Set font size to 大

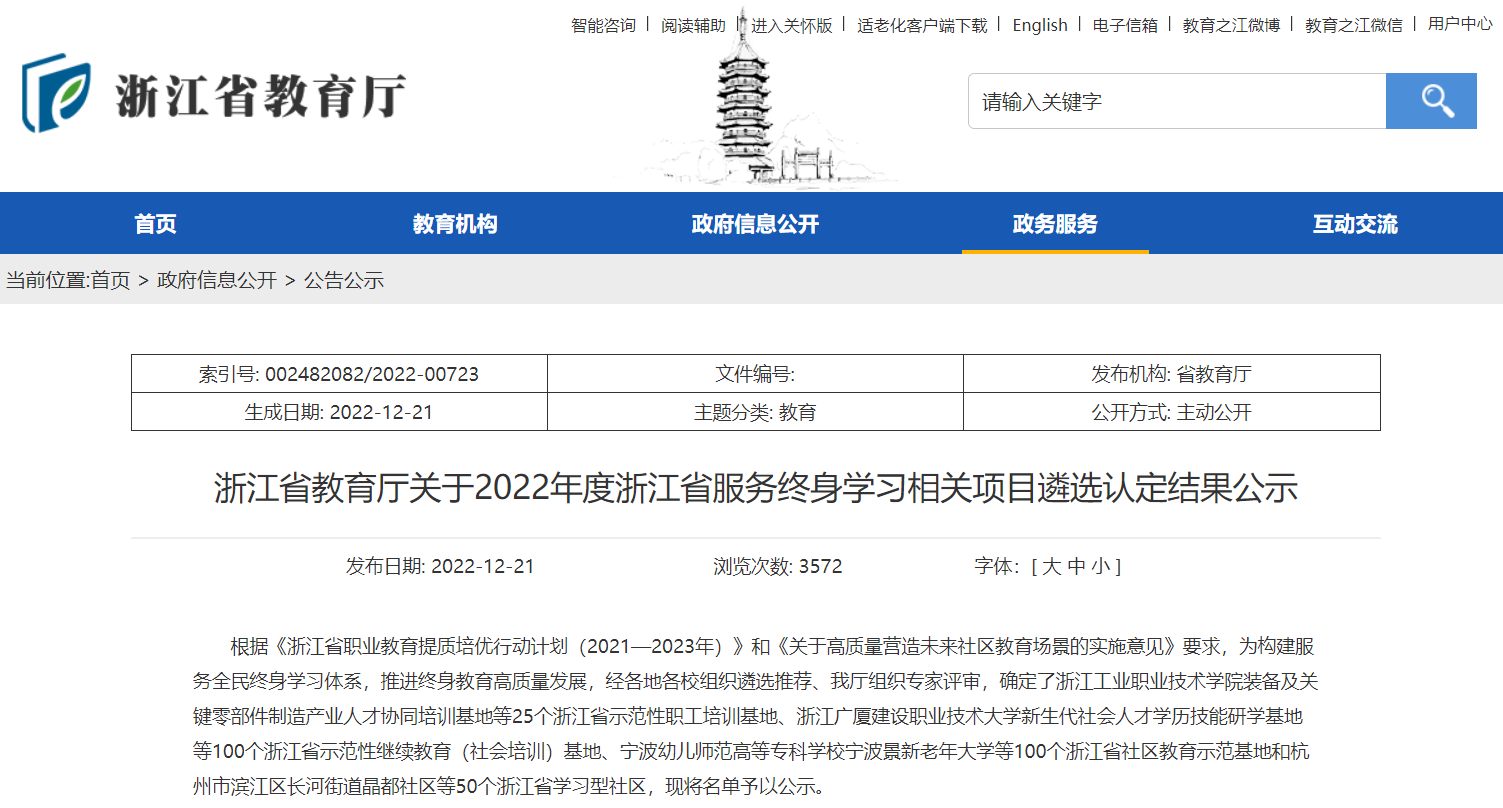(x=1051, y=567)
